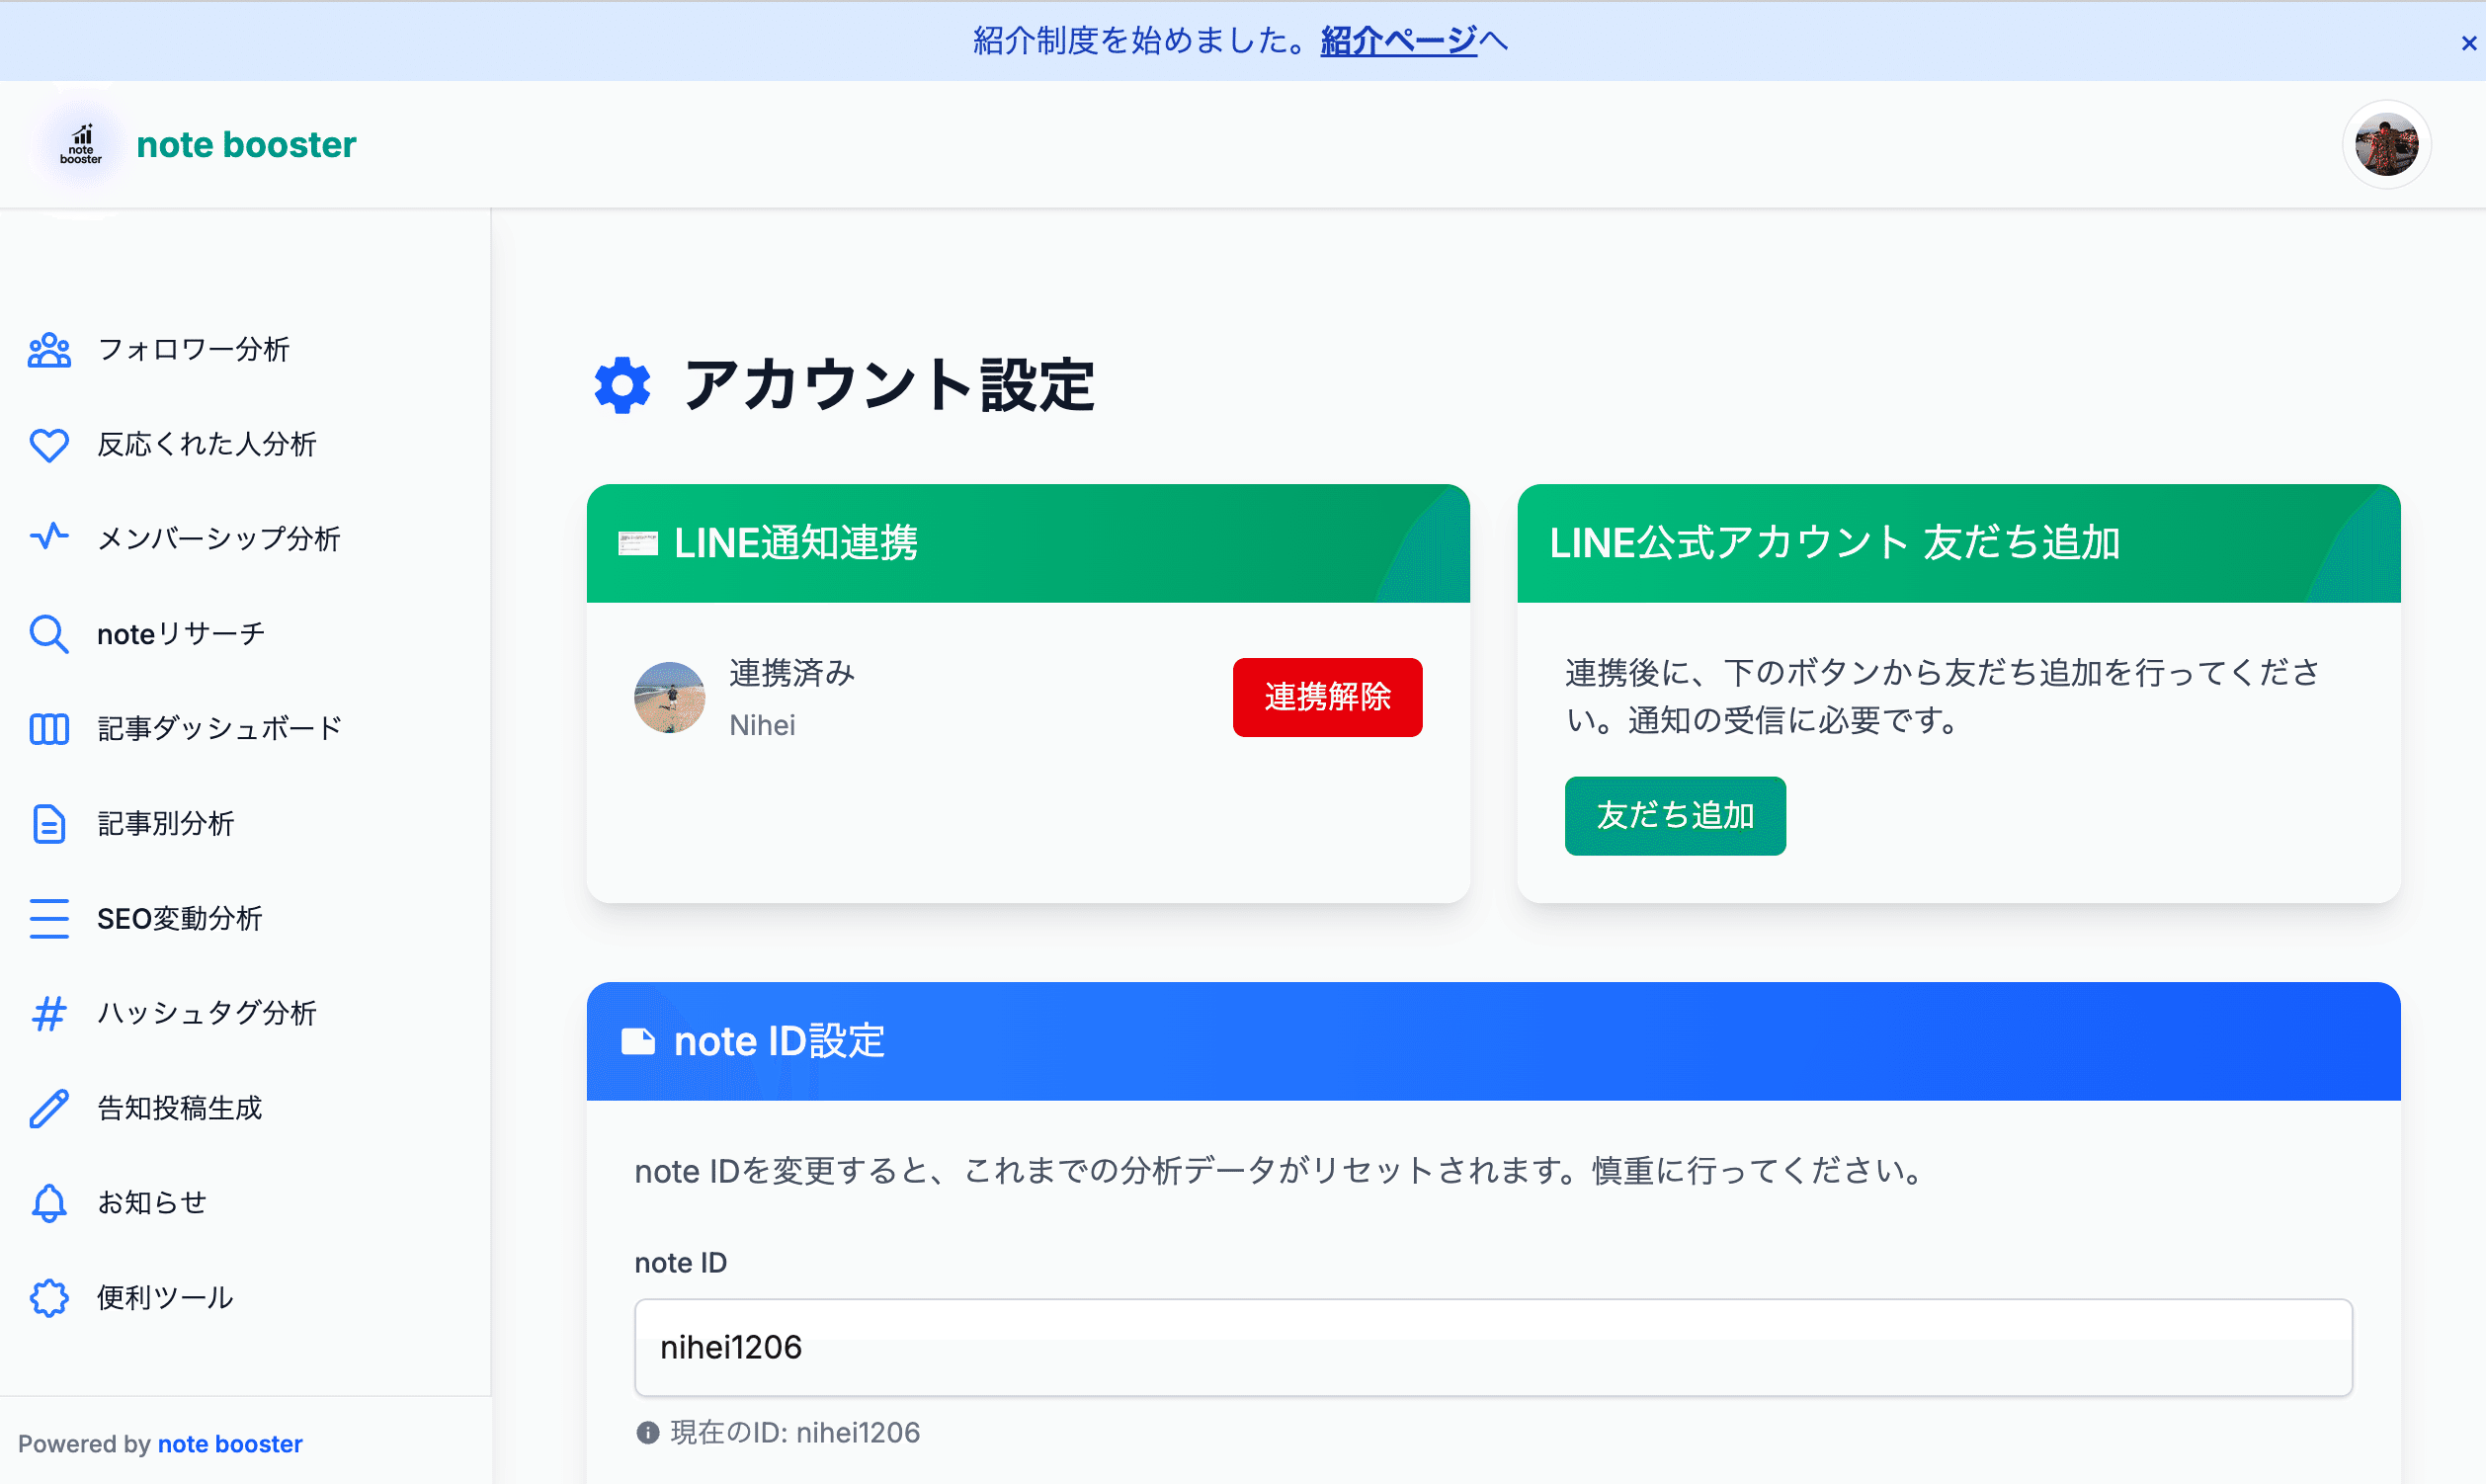Viewport: 2486px width, 1484px height.
Task: Click the Nihei account name
Action: click(x=762, y=725)
